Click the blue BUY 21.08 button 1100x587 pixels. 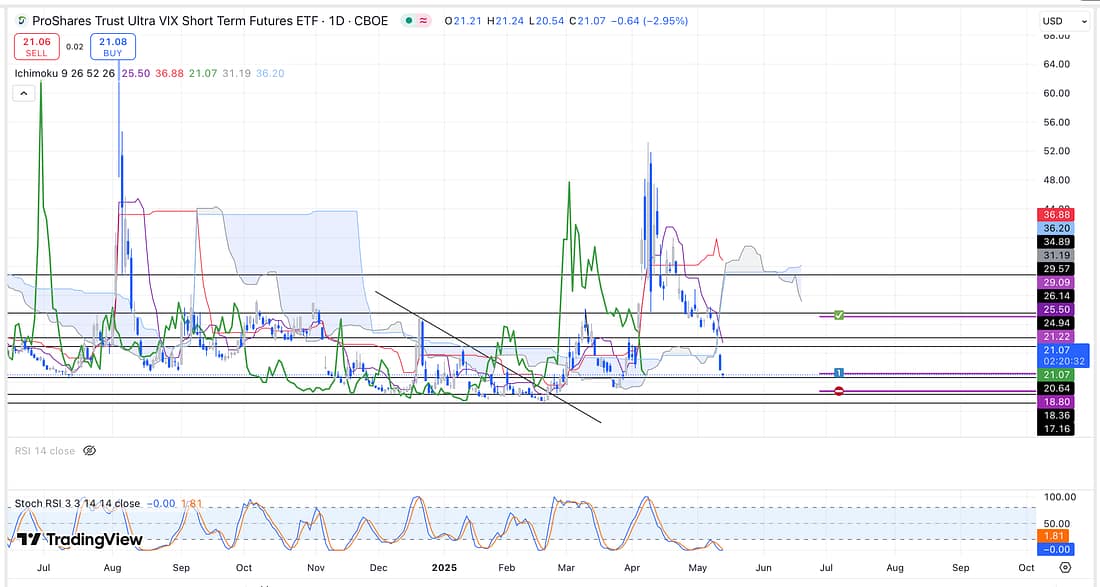[x=112, y=46]
